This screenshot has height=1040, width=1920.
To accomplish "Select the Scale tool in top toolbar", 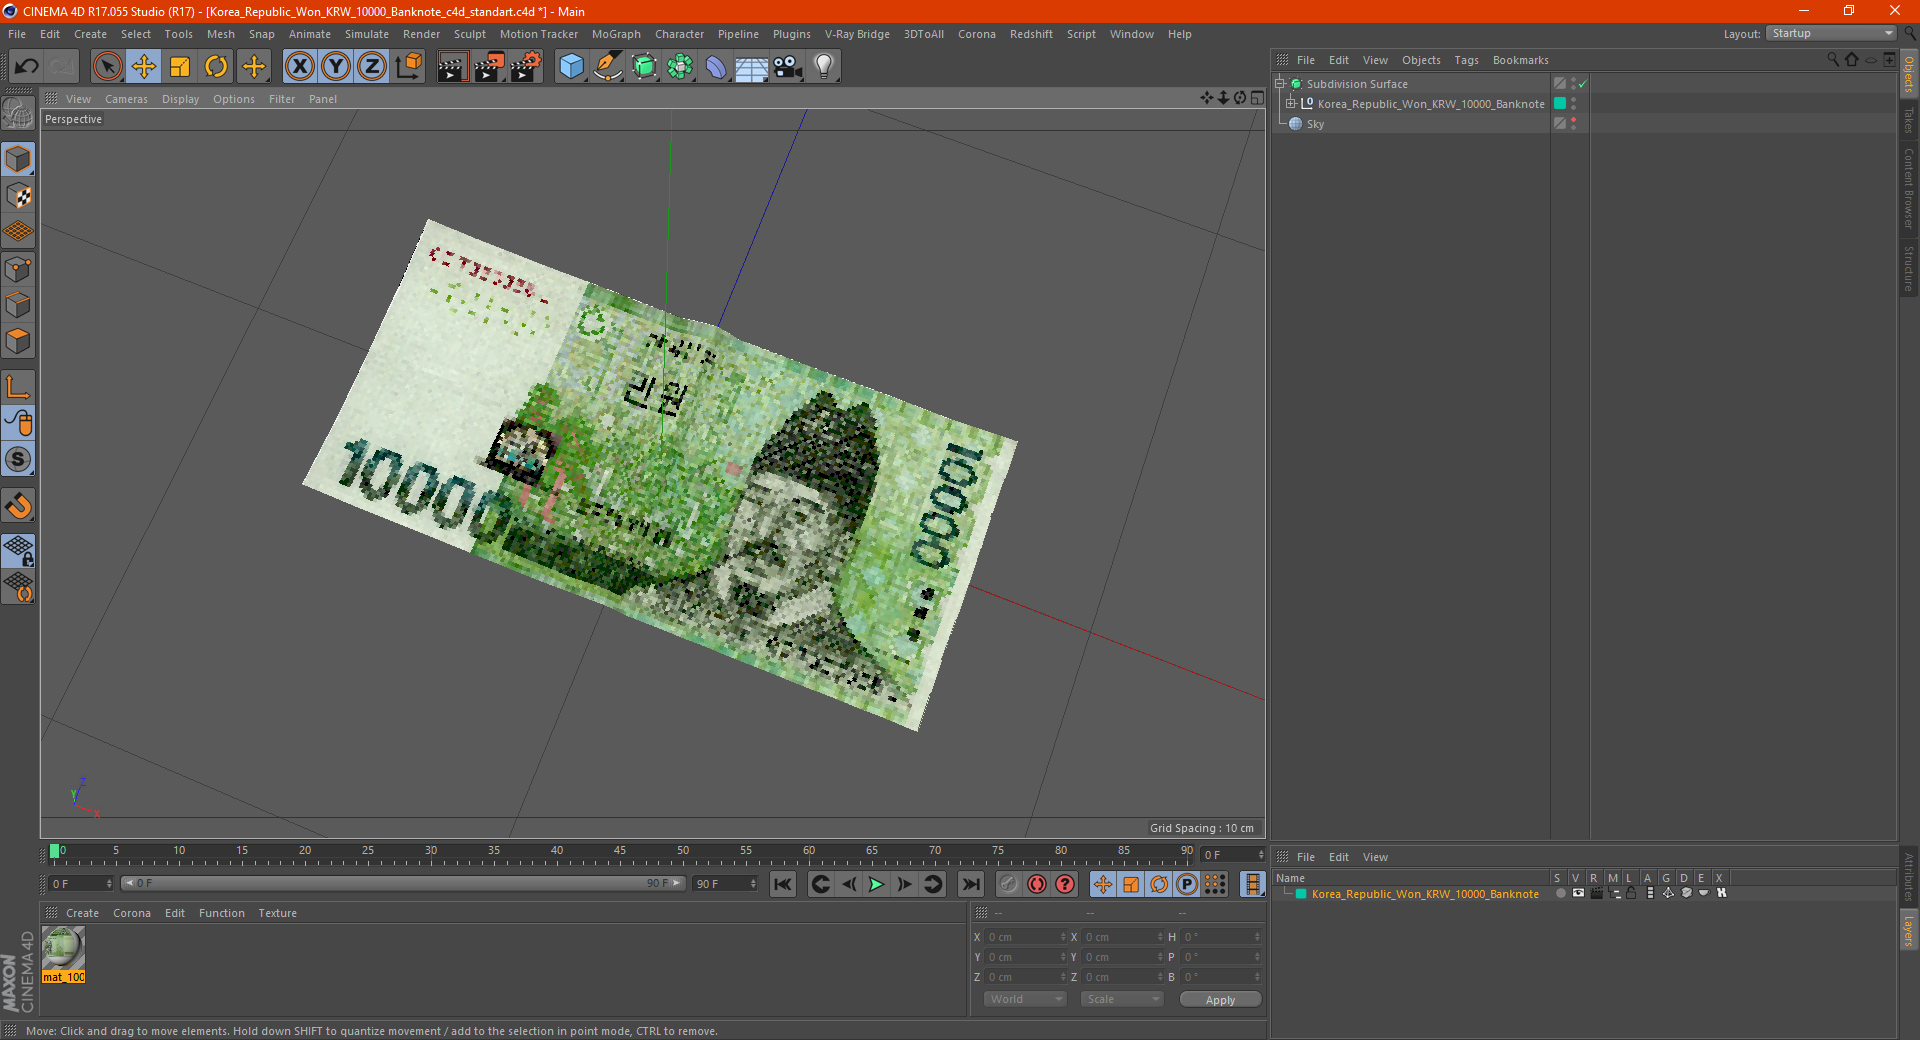I will (x=180, y=67).
